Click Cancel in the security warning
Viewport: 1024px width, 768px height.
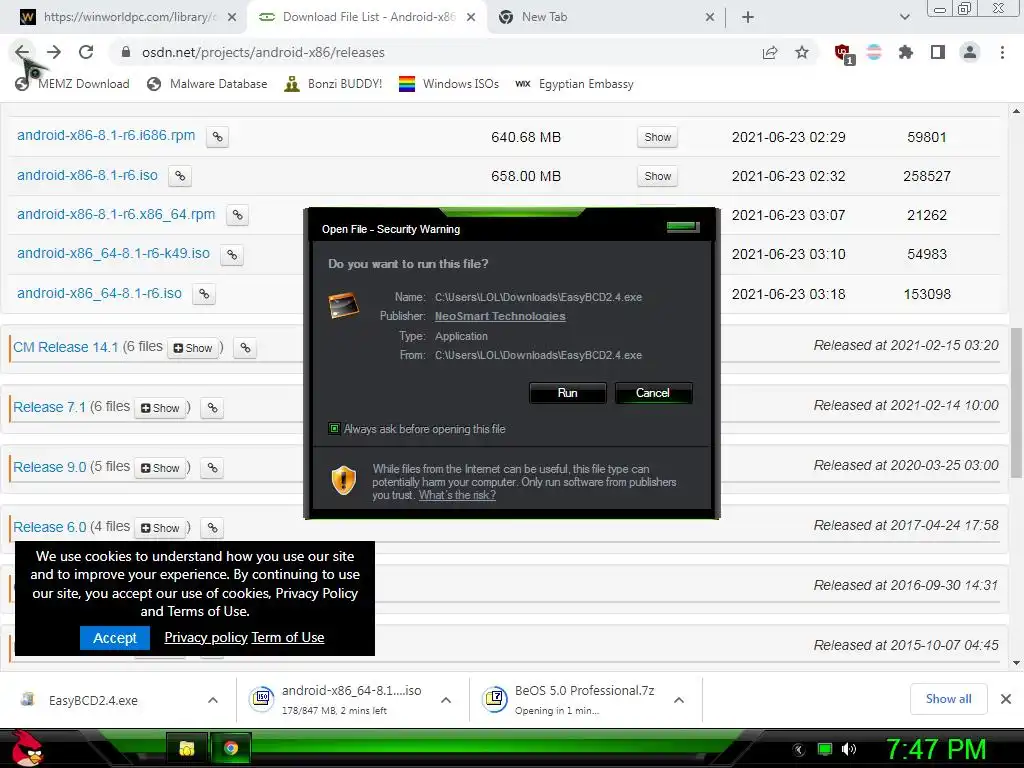coord(653,393)
